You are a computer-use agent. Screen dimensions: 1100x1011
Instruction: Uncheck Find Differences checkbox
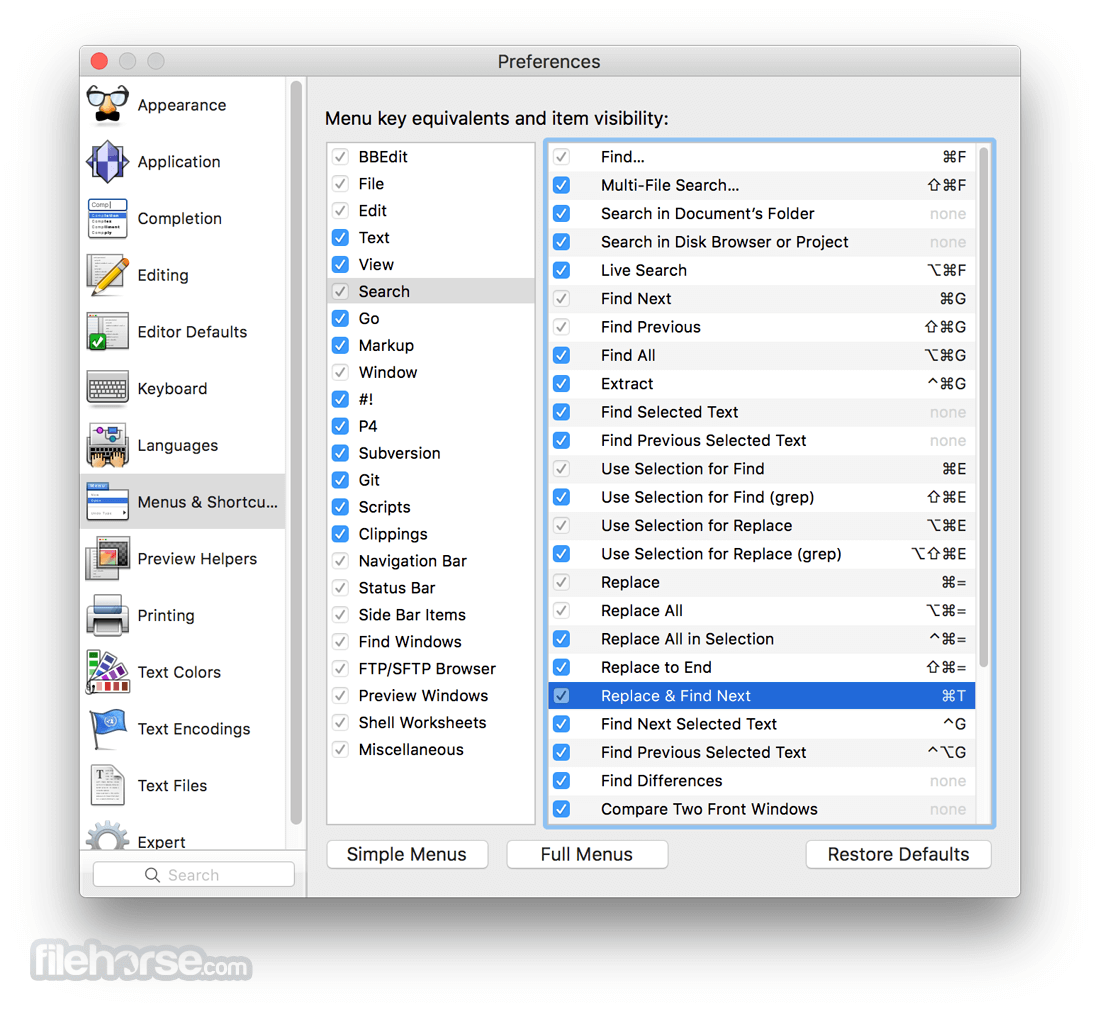tap(561, 781)
